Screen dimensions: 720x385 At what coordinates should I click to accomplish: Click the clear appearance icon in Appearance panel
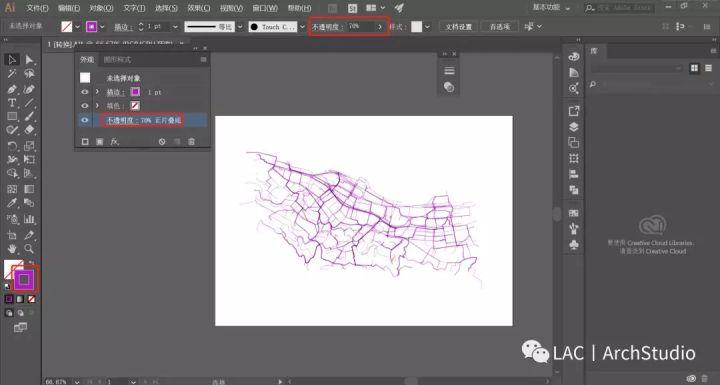162,142
